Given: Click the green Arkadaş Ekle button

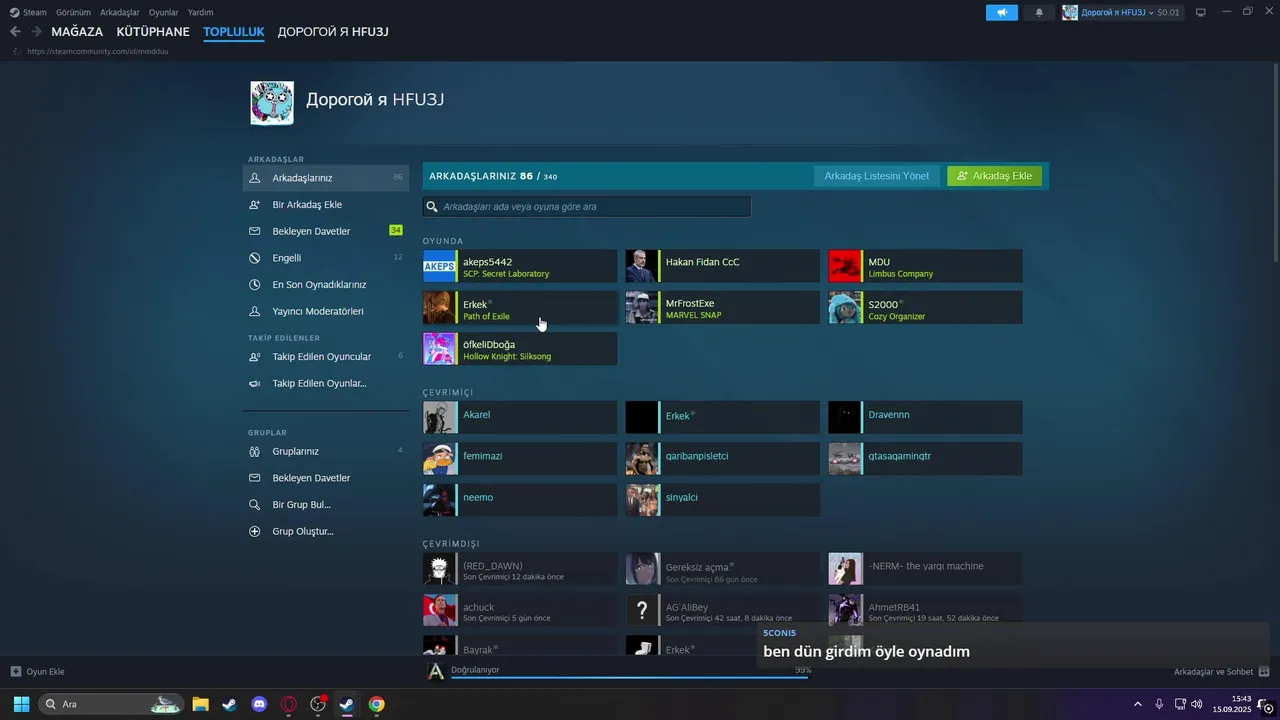Looking at the screenshot, I should pyautogui.click(x=995, y=176).
